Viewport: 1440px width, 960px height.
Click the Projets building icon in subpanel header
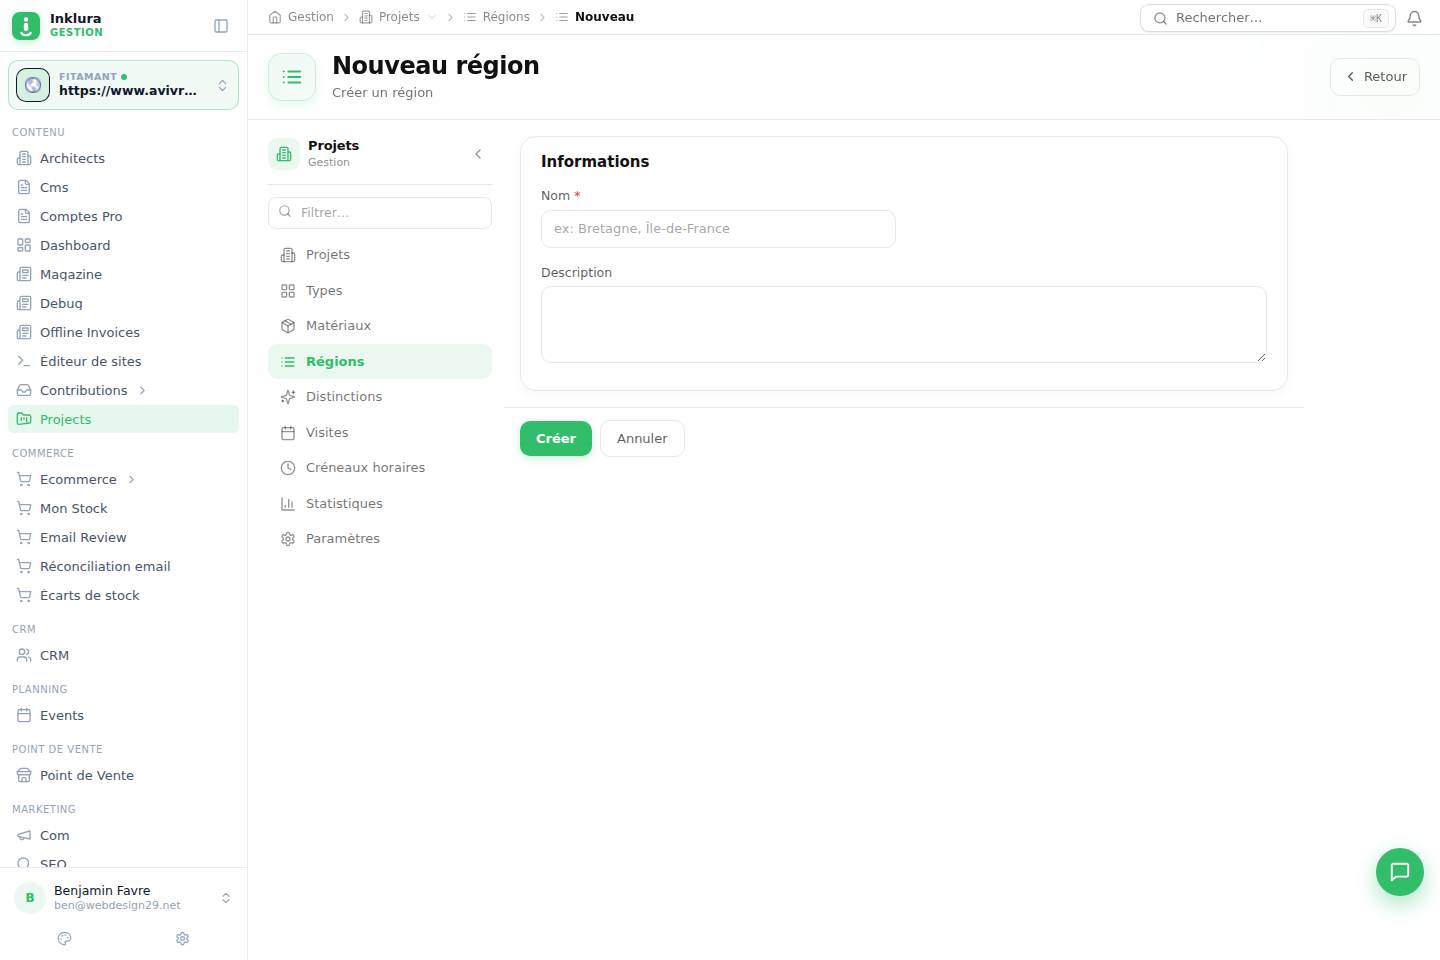(284, 154)
